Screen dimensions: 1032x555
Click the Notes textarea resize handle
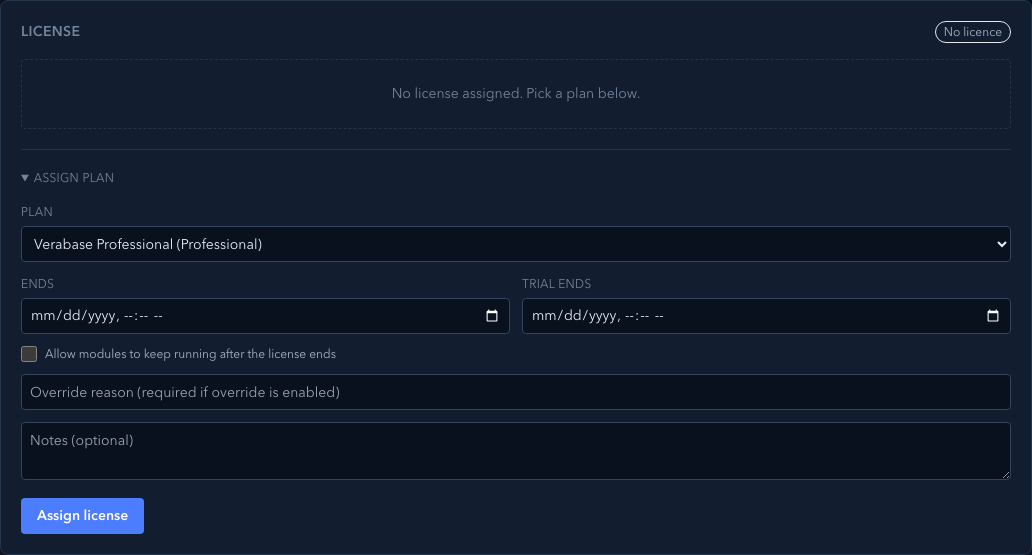point(1006,475)
